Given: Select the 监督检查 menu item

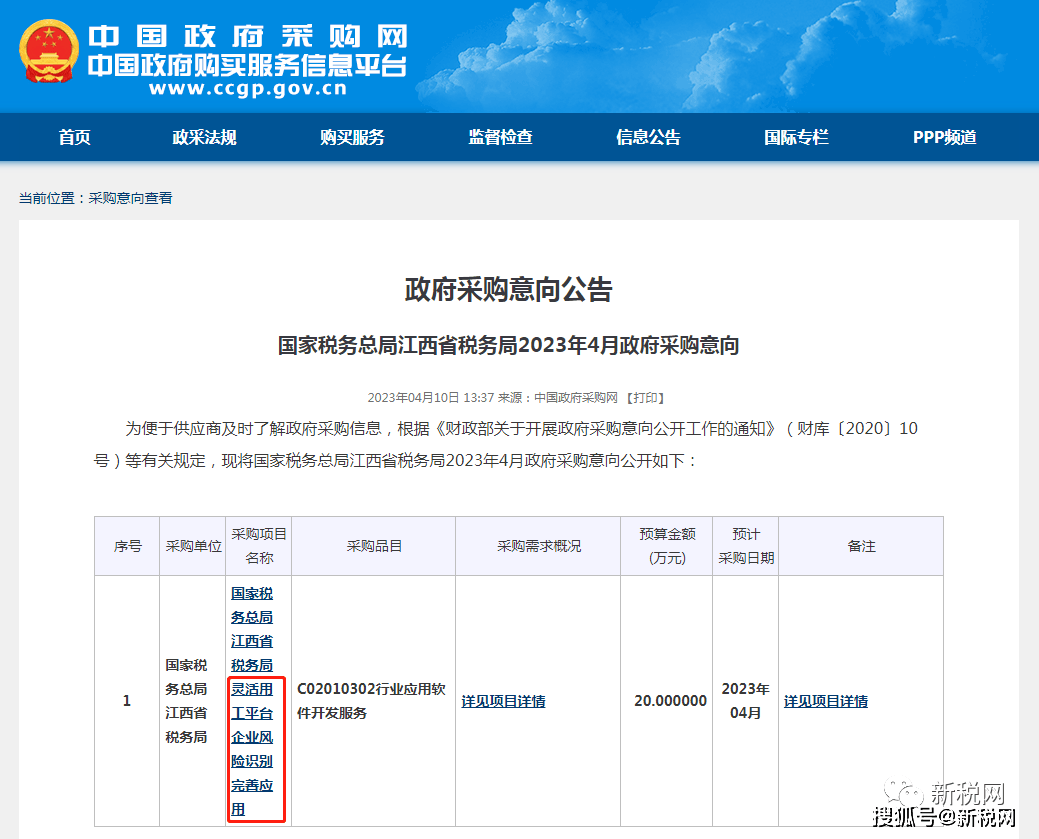Looking at the screenshot, I should coord(500,137).
